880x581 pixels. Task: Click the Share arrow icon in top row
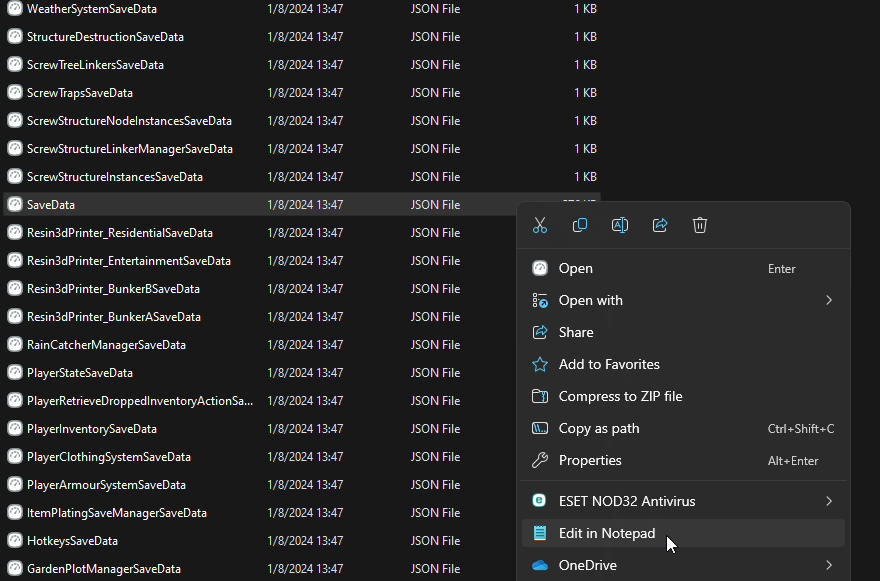click(660, 225)
